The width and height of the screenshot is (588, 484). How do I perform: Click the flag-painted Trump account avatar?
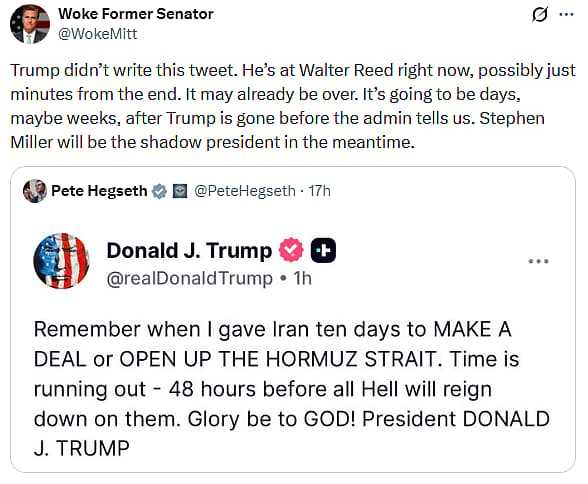[62, 261]
